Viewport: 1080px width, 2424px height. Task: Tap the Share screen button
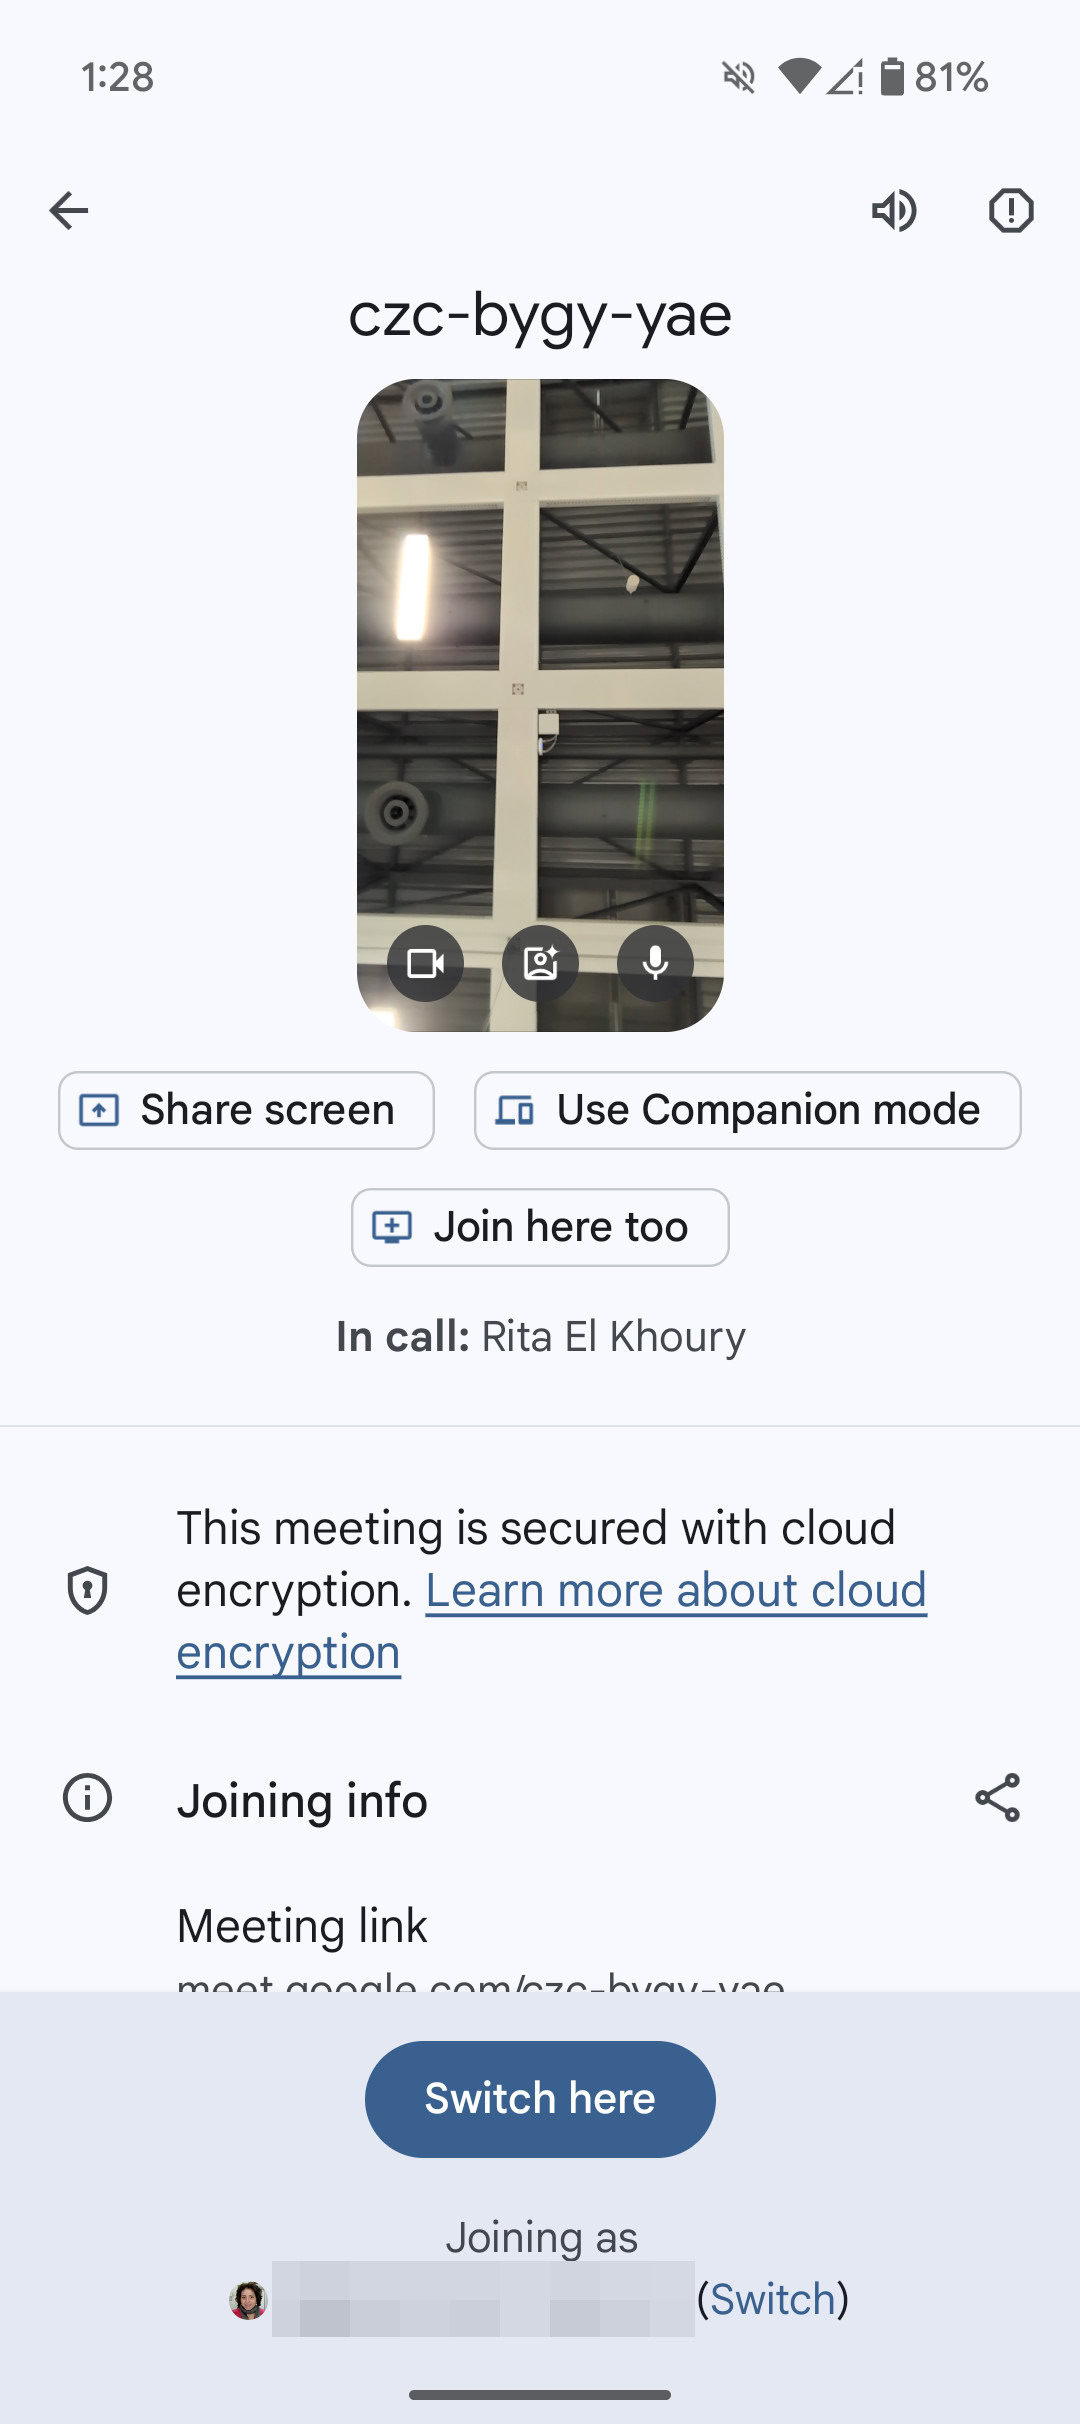pos(246,1110)
